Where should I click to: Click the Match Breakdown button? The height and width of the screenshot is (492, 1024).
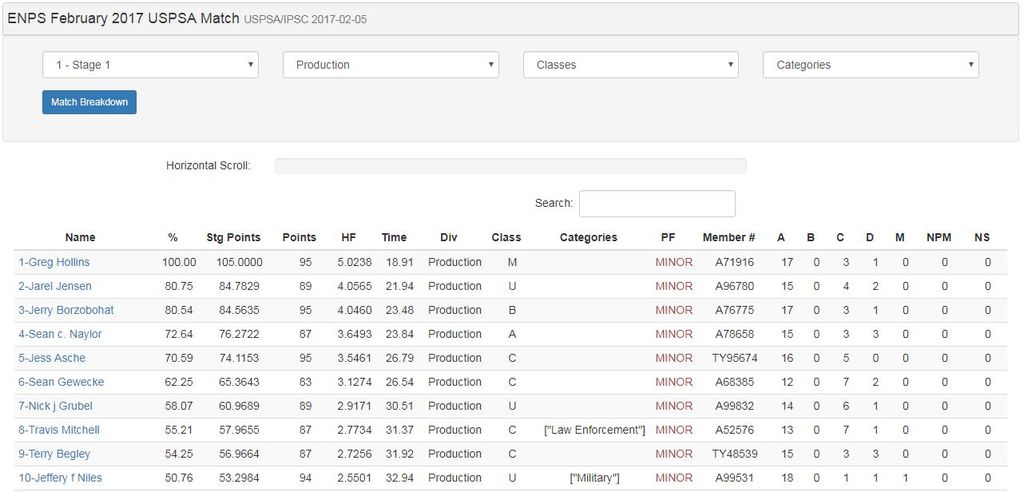[x=89, y=102]
